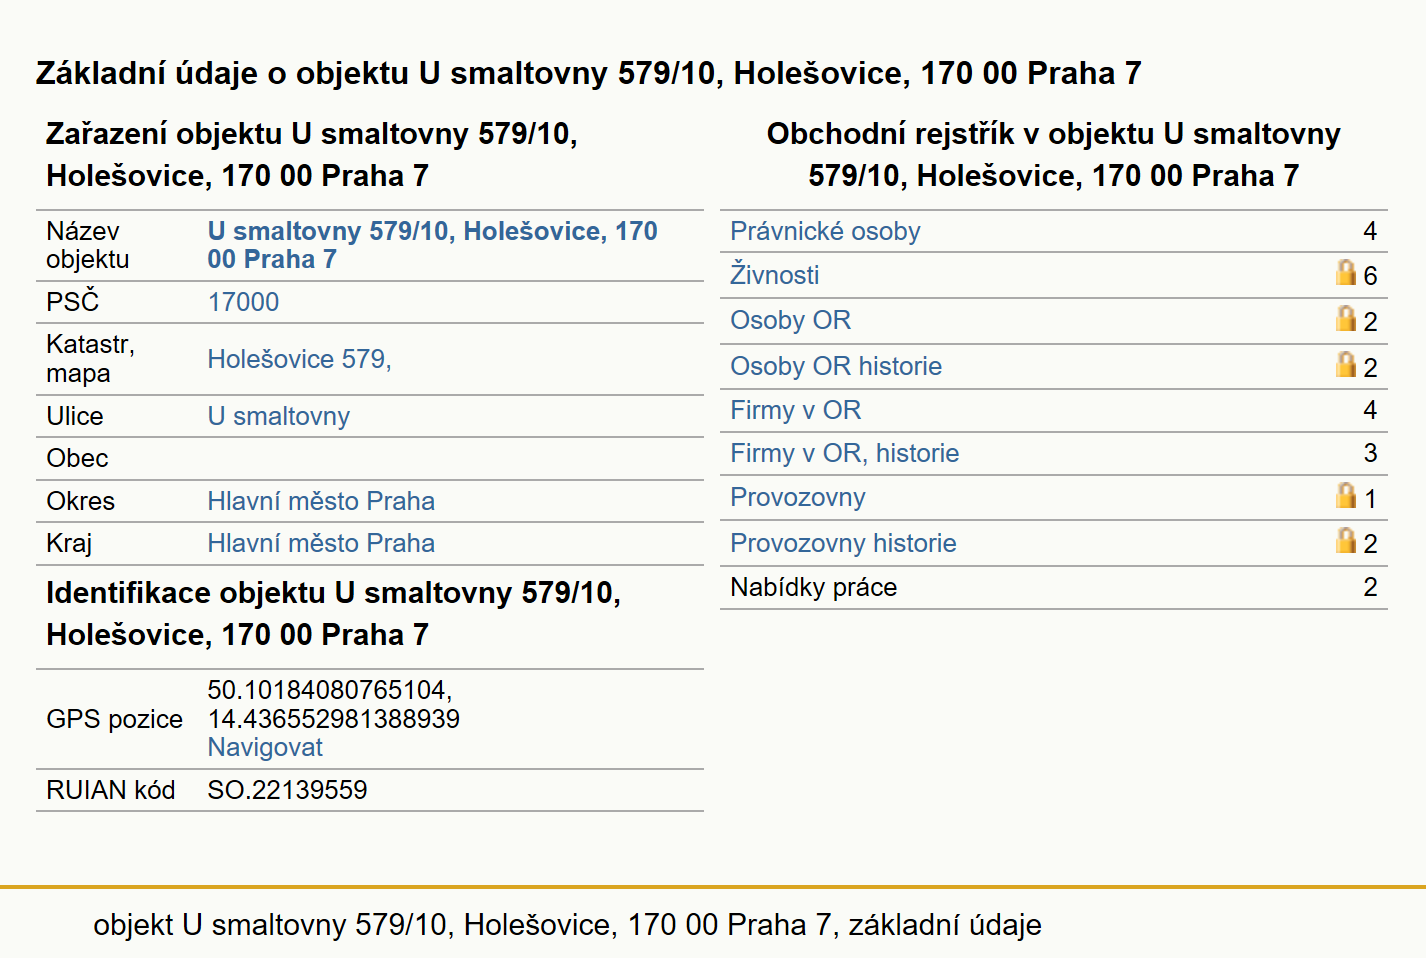Click the lock icon in Osoby OR historie row
The height and width of the screenshot is (958, 1426).
click(1346, 365)
